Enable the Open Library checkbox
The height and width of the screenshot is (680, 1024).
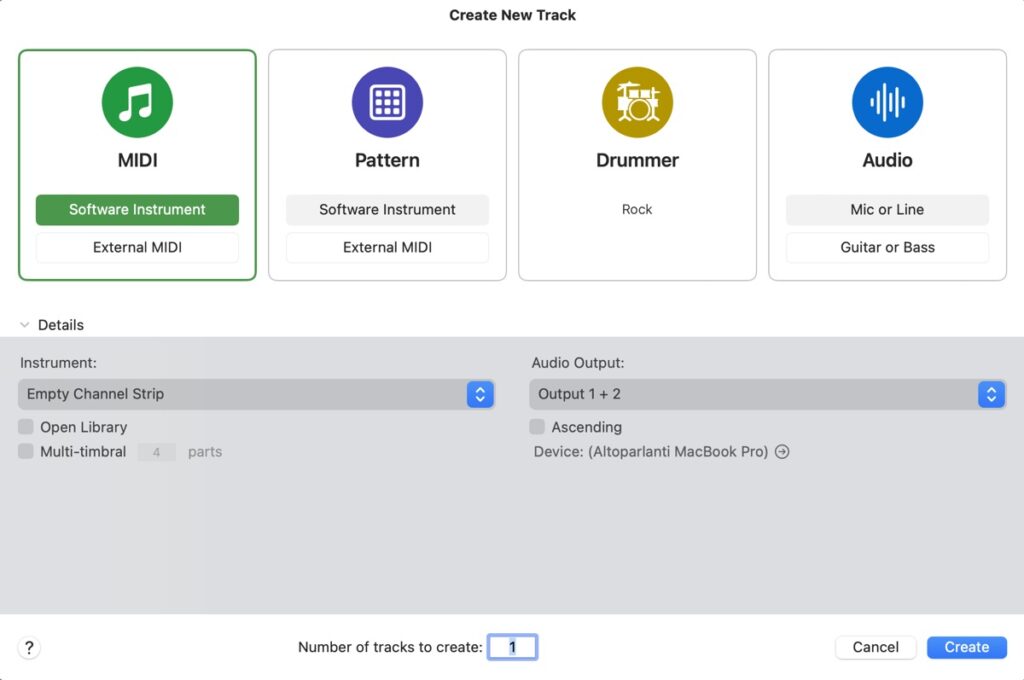(26, 427)
